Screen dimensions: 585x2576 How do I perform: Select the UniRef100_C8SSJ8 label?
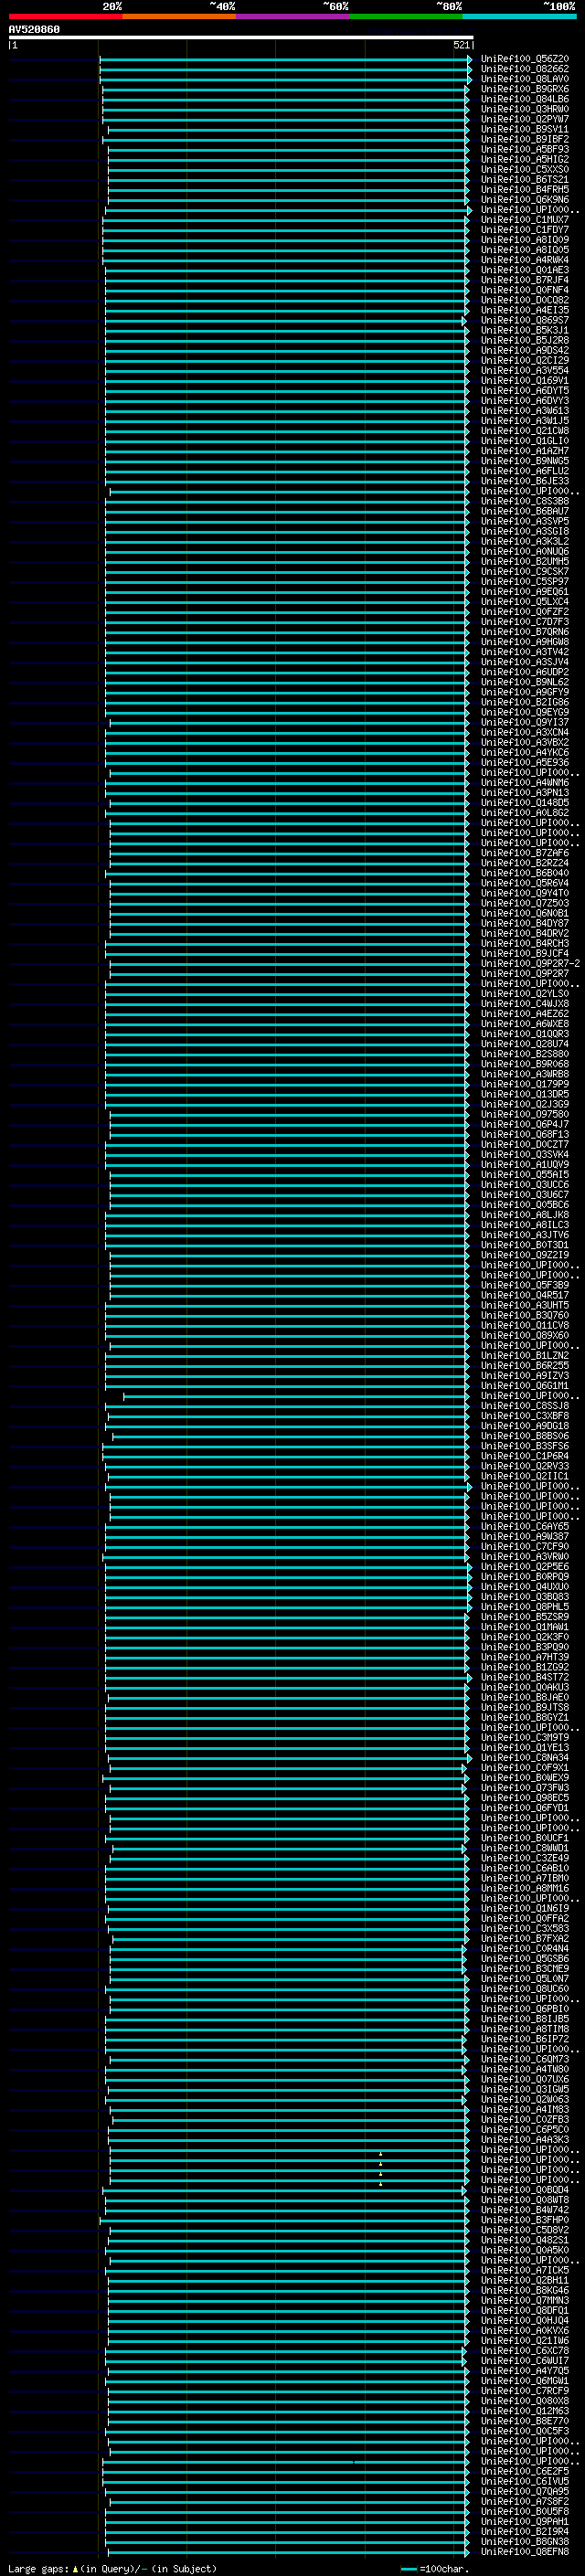(x=525, y=1406)
